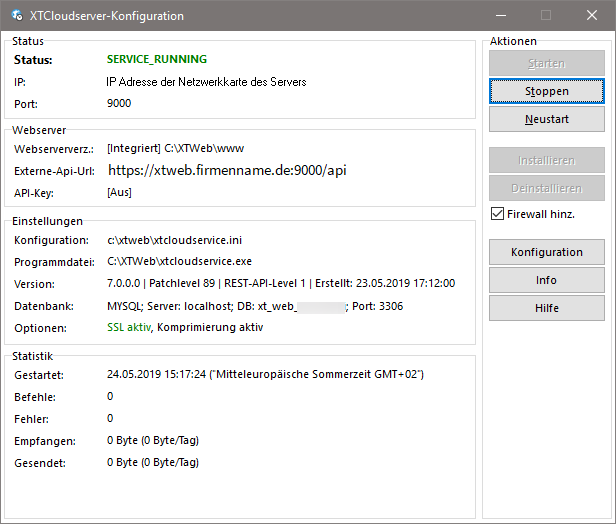Minimize the XTCloudserver-Konfiguration window
Screen dimensions: 616x524
(x=500, y=16)
